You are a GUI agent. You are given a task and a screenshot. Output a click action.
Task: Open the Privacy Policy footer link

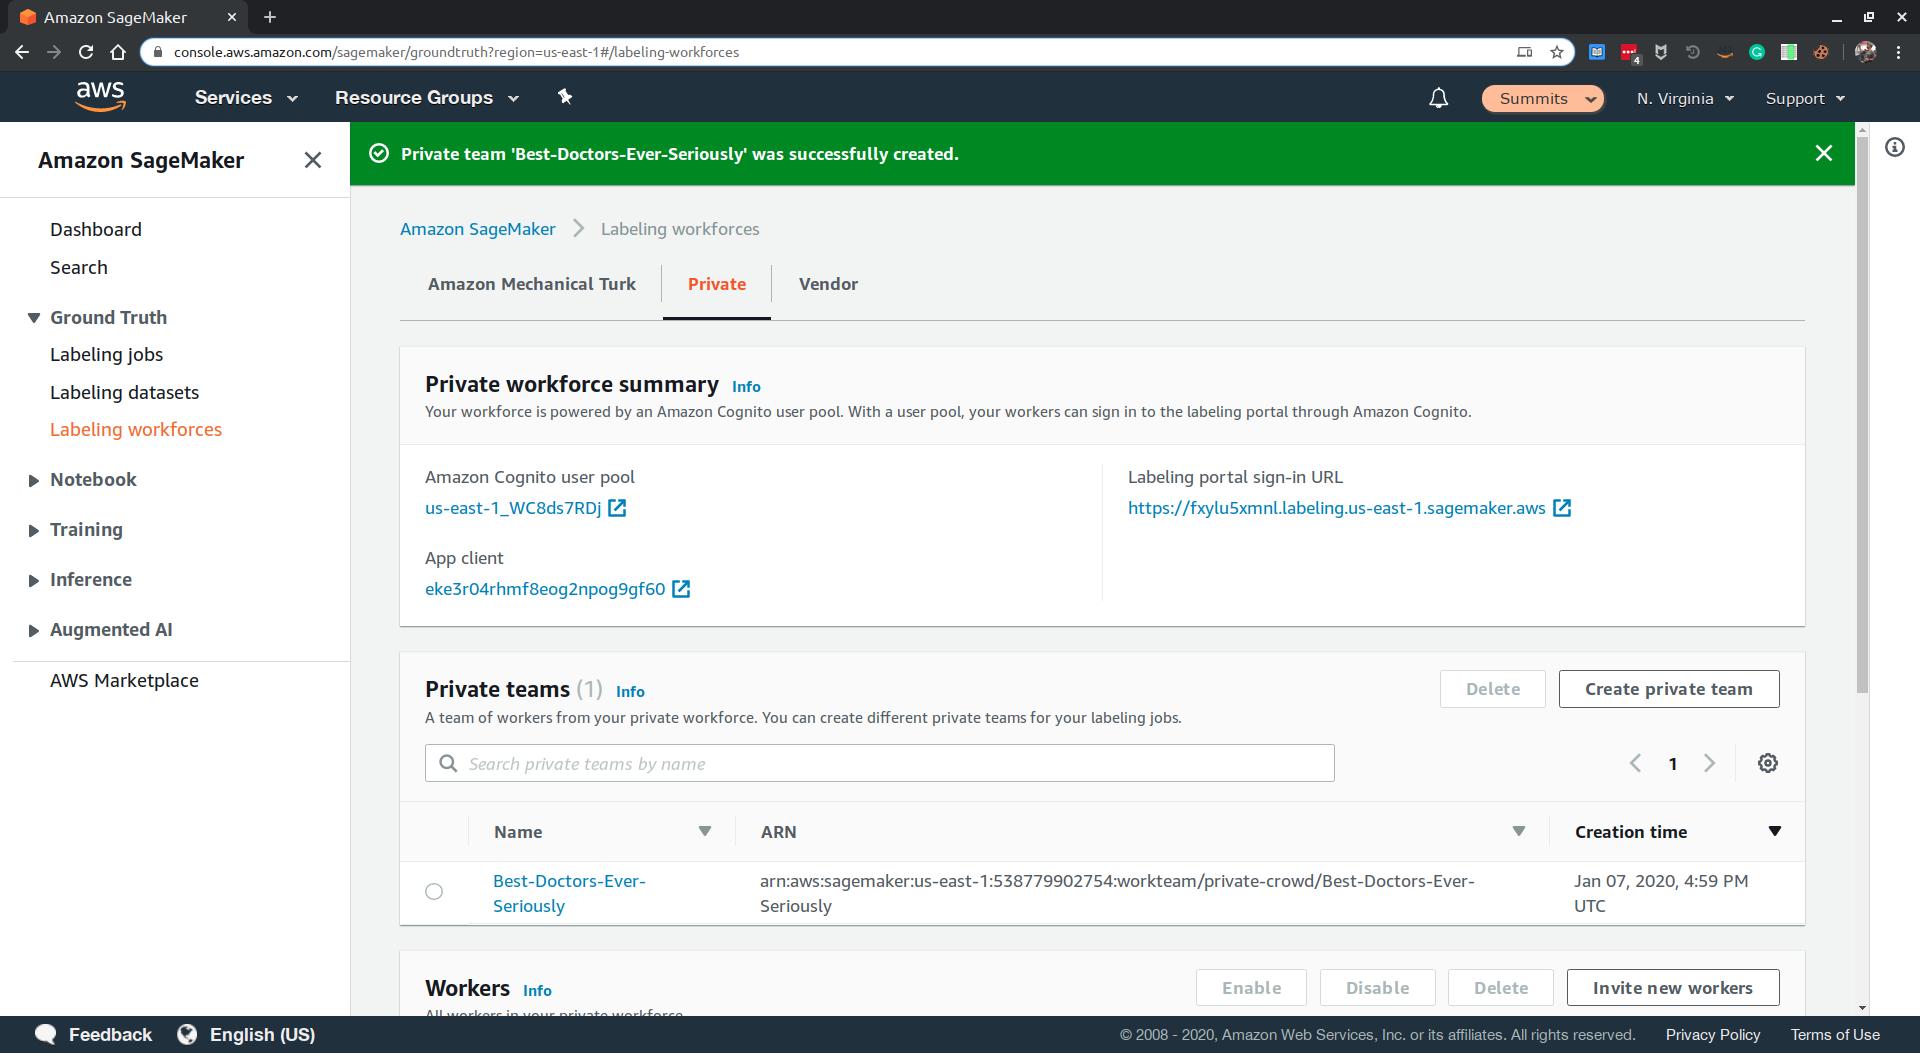pos(1713,1034)
